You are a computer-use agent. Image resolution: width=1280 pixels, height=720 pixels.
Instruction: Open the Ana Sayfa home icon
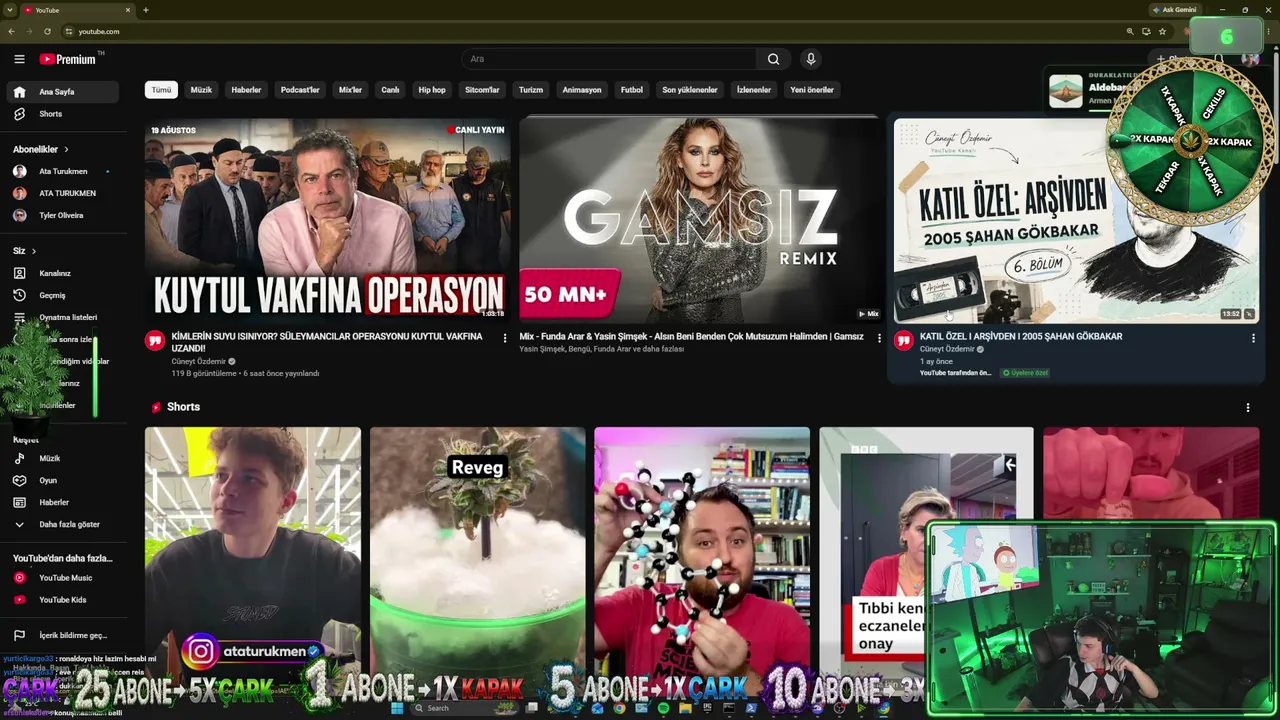(x=19, y=92)
